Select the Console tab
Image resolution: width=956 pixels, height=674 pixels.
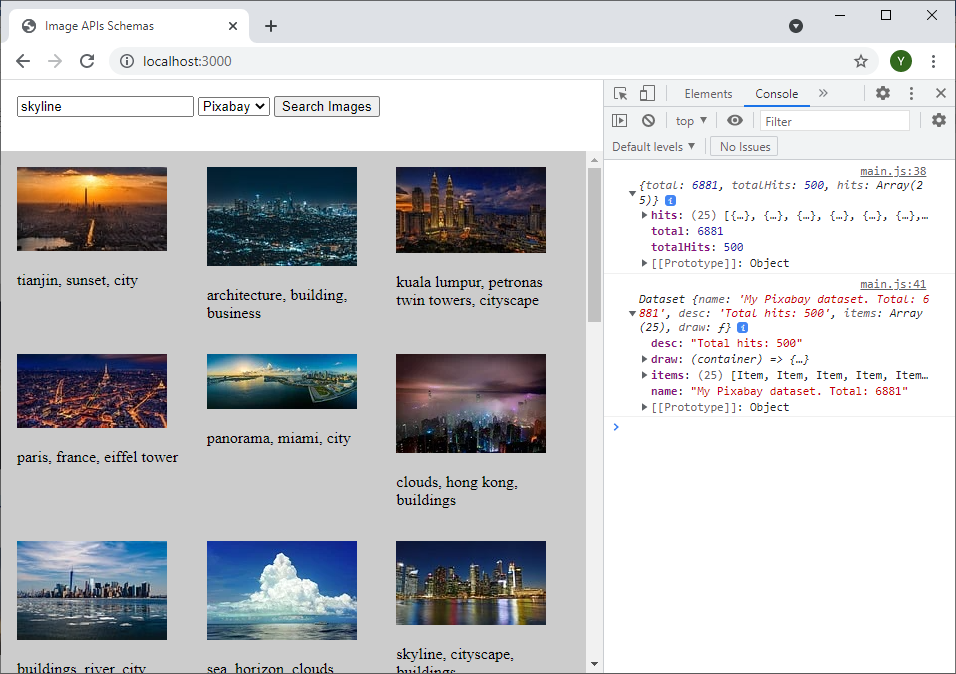776,92
